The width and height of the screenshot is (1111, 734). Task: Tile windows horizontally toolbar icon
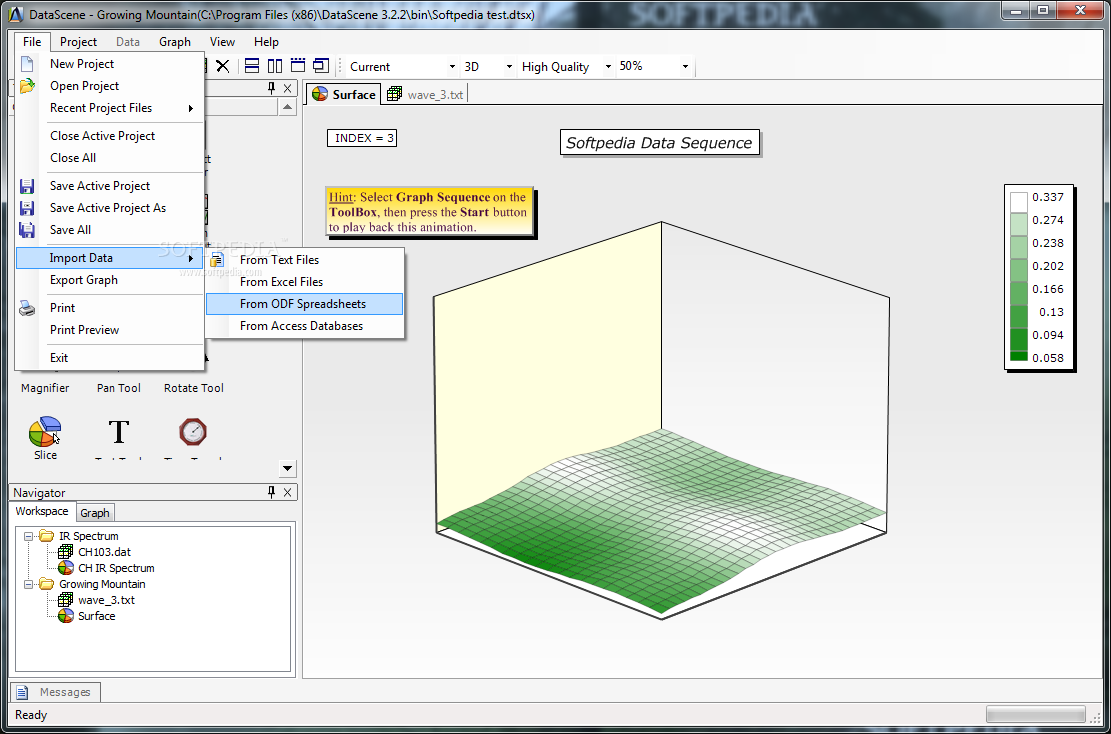point(252,66)
